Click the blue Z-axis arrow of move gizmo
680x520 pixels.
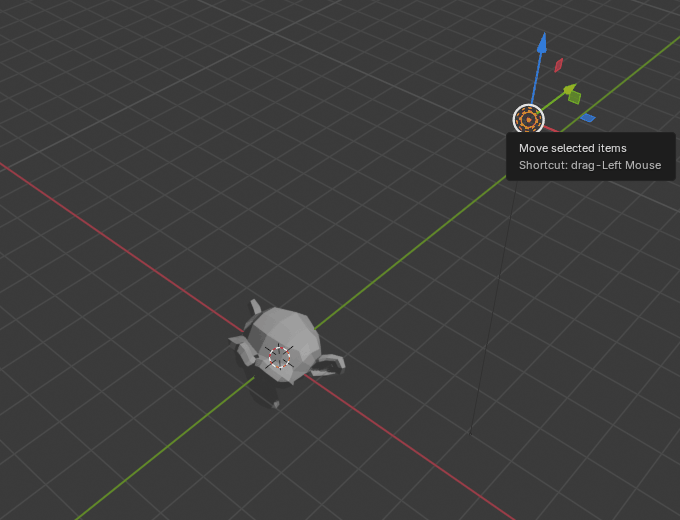[x=542, y=43]
